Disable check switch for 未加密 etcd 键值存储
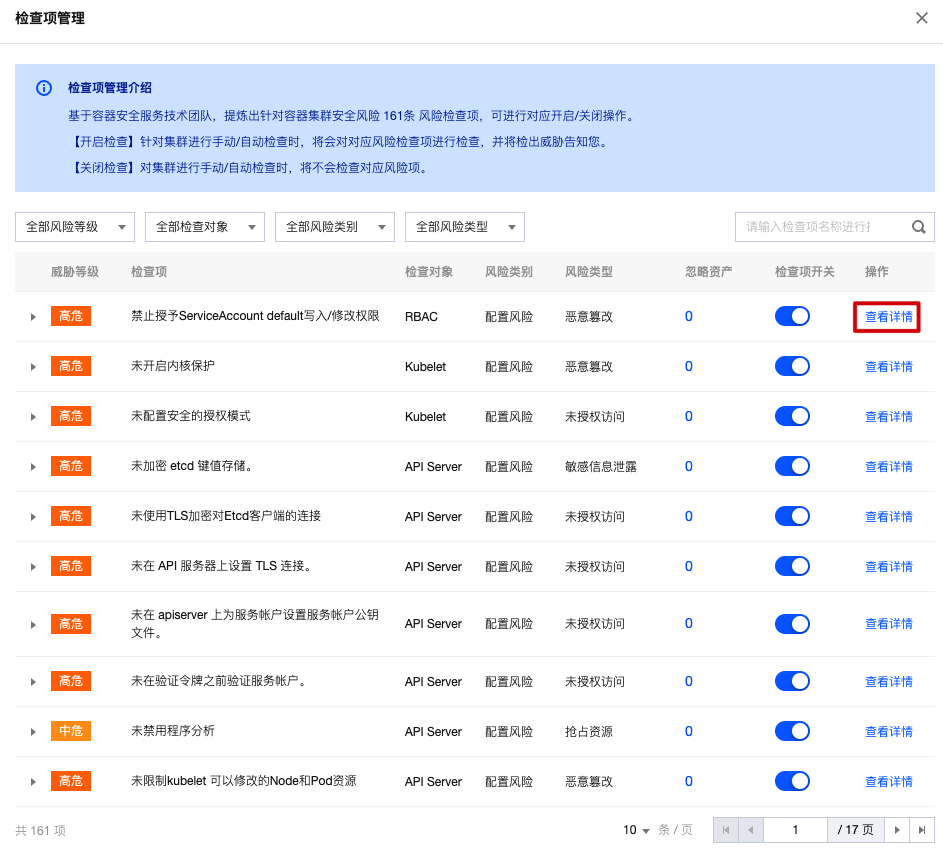 [792, 466]
